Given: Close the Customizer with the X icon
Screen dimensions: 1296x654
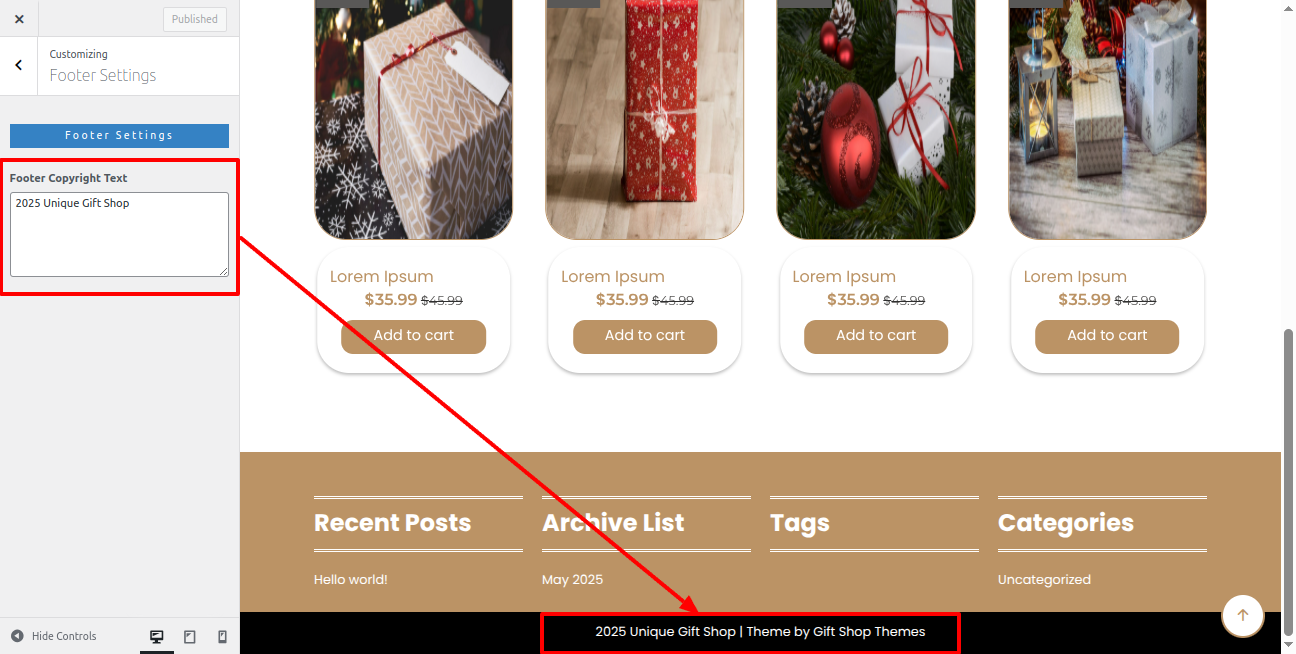Looking at the screenshot, I should [19, 19].
